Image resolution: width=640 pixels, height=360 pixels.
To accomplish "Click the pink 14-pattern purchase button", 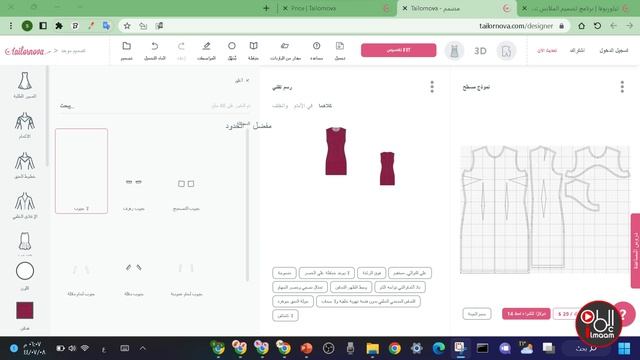I will coord(526,313).
